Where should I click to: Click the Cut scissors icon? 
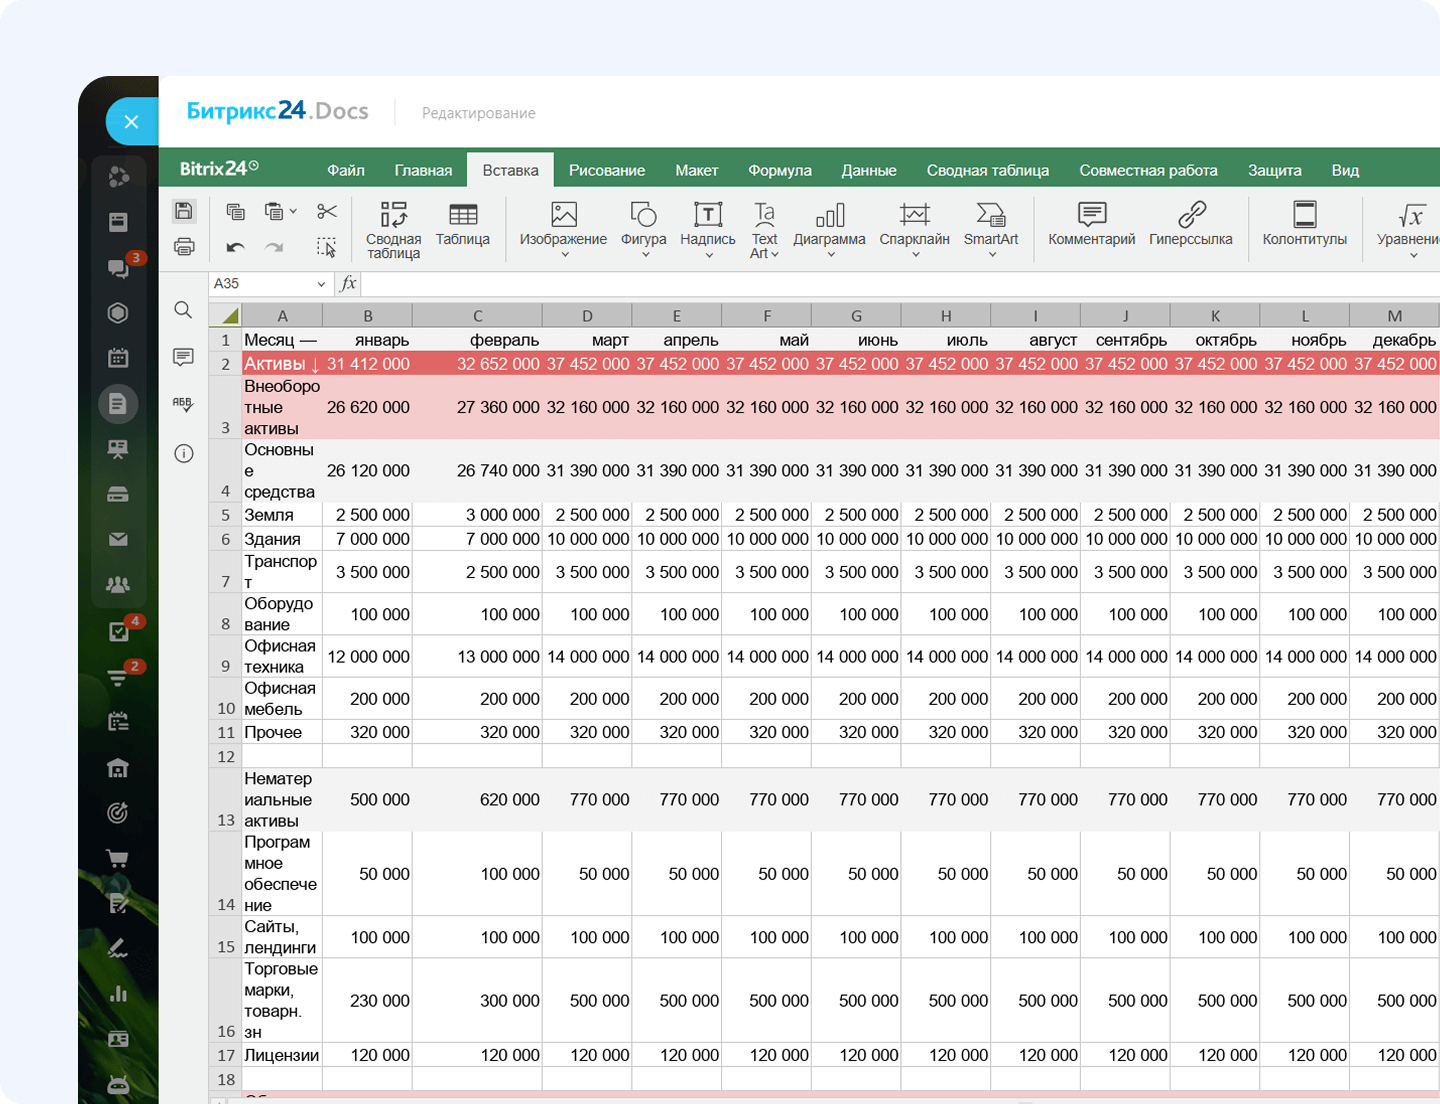click(x=326, y=211)
